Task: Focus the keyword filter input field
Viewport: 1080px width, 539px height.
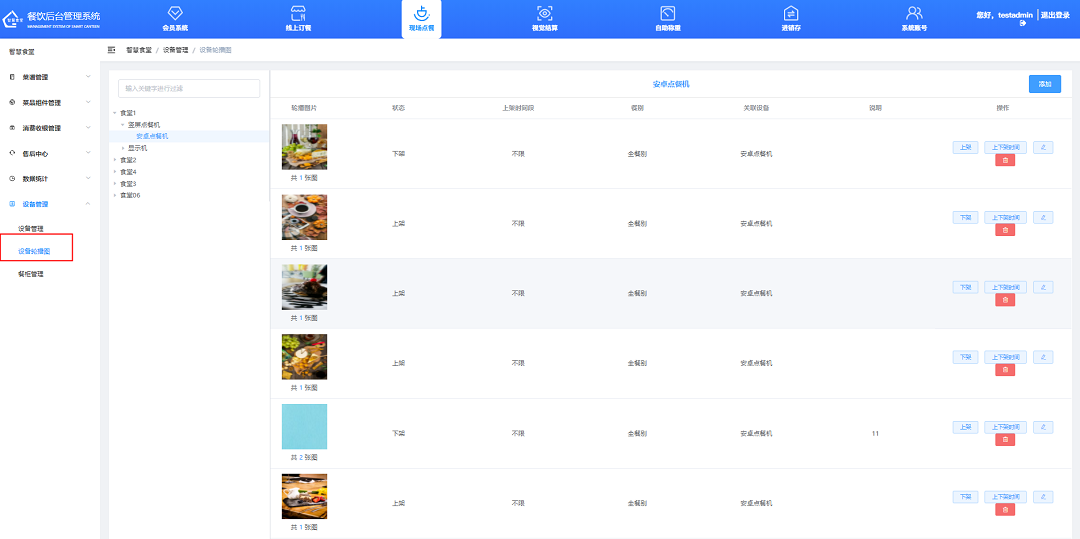Action: (188, 88)
